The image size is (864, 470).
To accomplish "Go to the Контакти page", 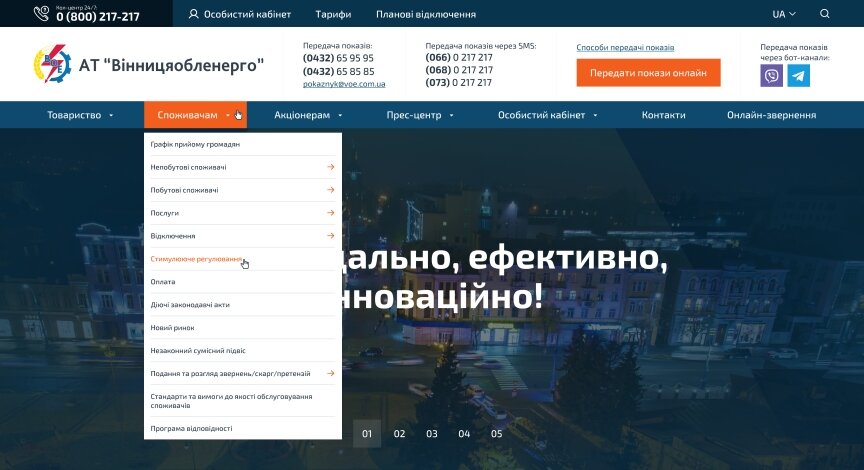I will 663,115.
